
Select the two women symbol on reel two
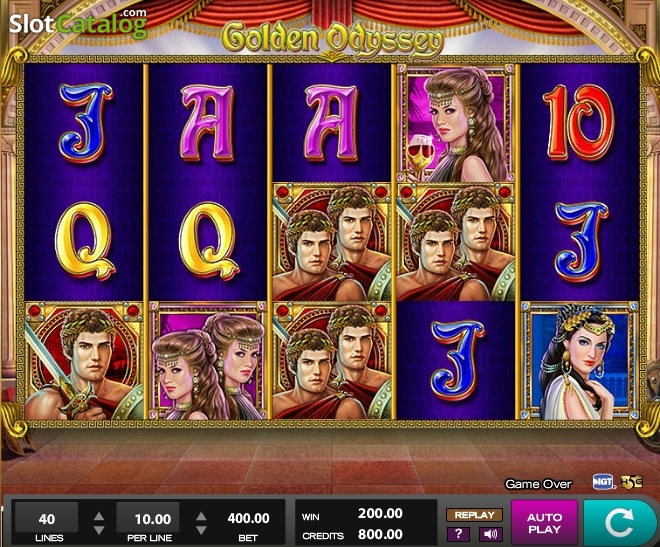[x=208, y=361]
